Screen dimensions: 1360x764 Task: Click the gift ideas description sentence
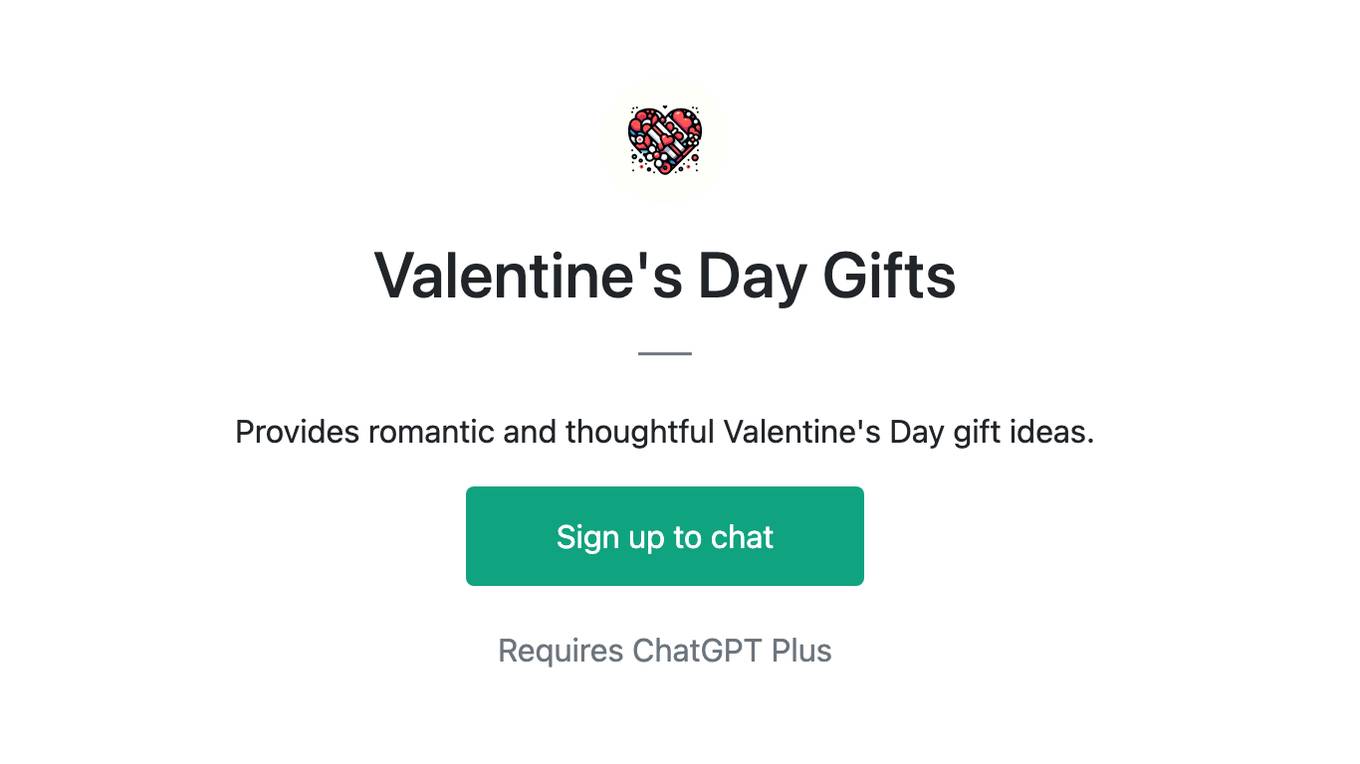tap(665, 432)
